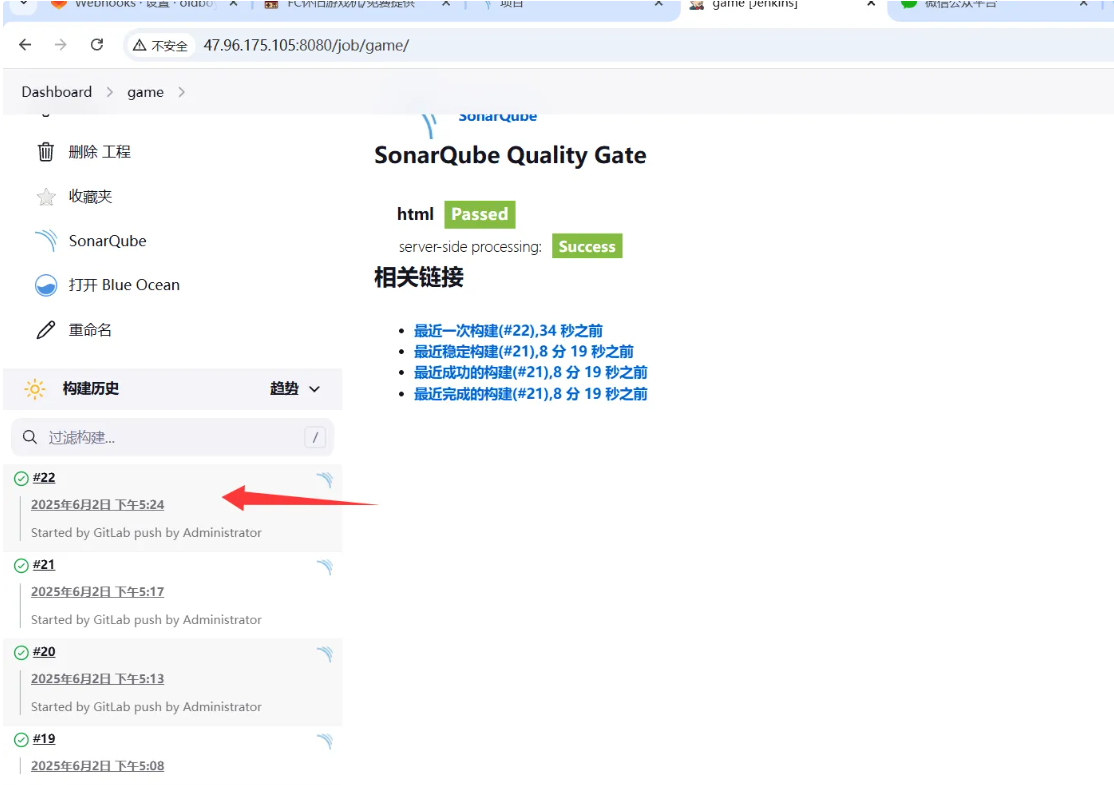Switch to the Webhooks browser tab
The width and height of the screenshot is (1114, 785).
pos(143,4)
